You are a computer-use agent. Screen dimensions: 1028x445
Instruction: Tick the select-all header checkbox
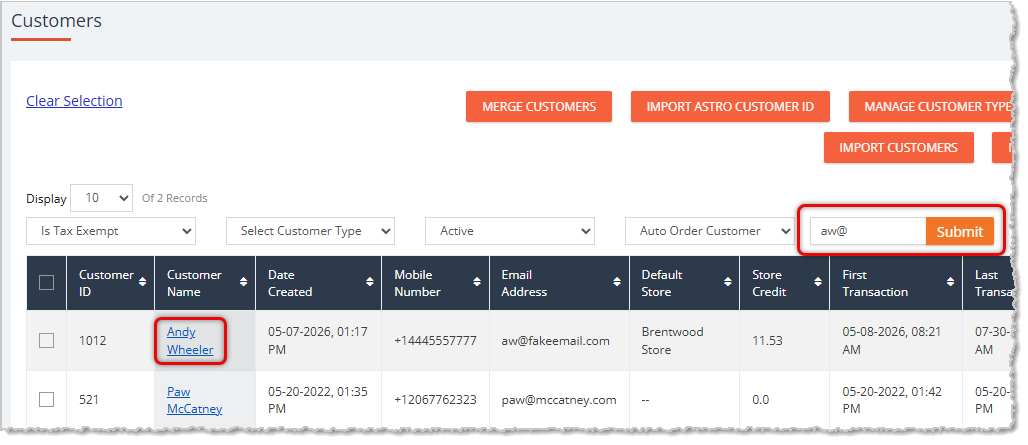pos(47,283)
